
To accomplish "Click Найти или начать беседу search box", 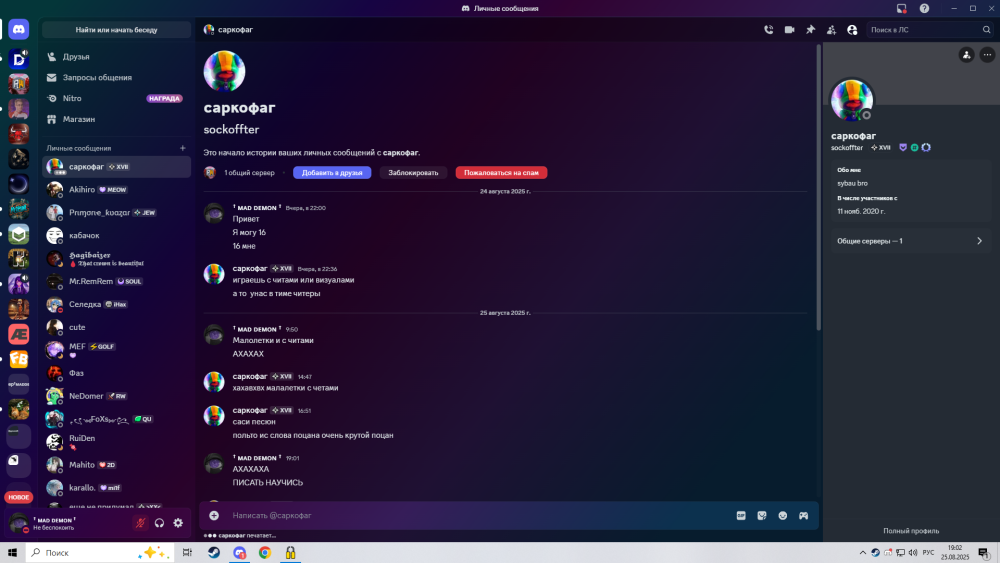I will 116,30.
